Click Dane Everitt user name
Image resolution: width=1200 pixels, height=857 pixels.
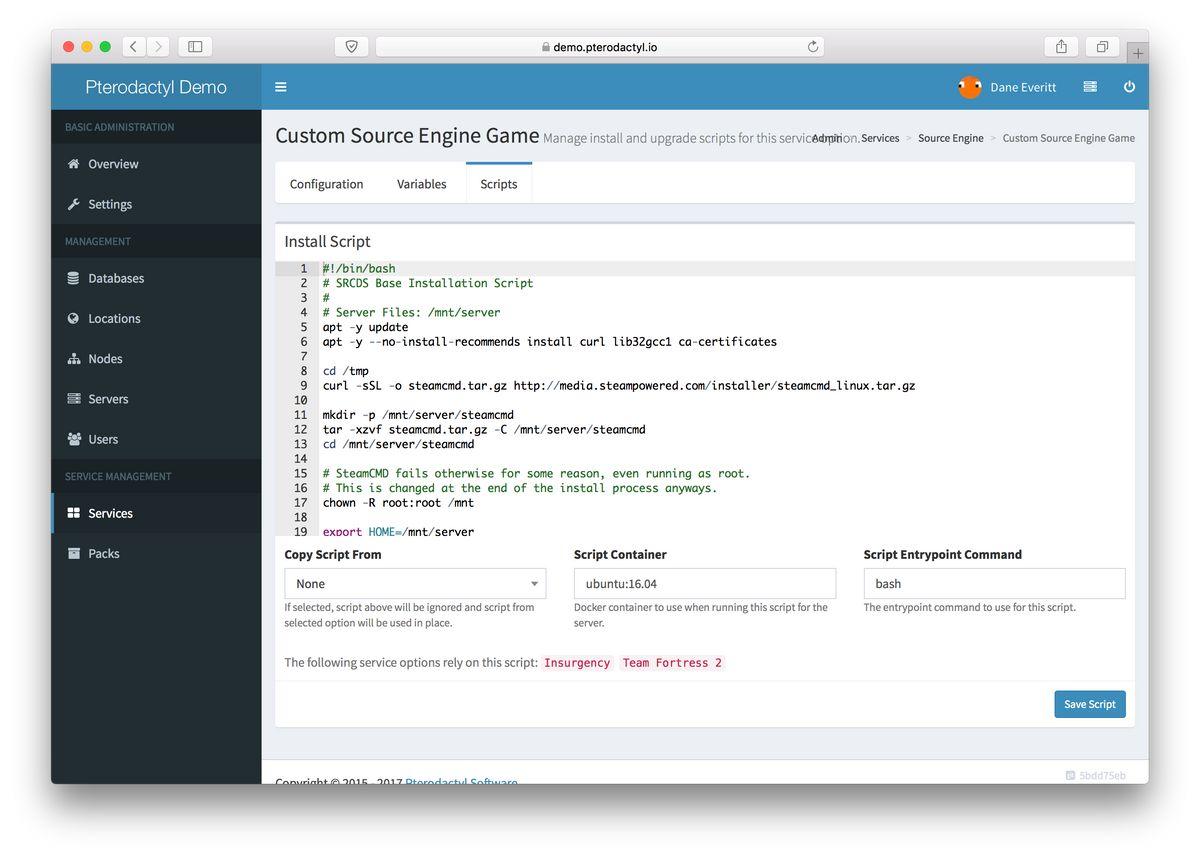pyautogui.click(x=1023, y=87)
